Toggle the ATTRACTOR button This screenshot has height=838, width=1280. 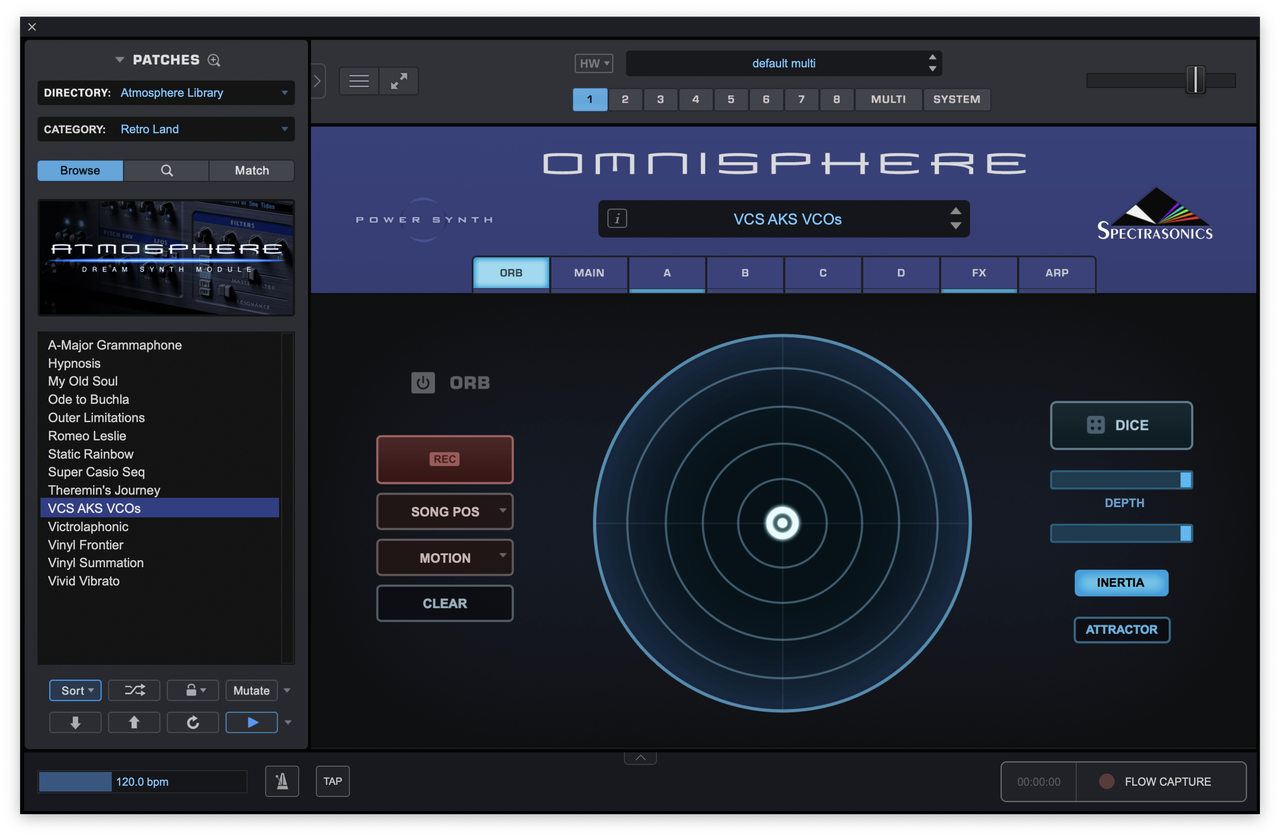coord(1121,629)
